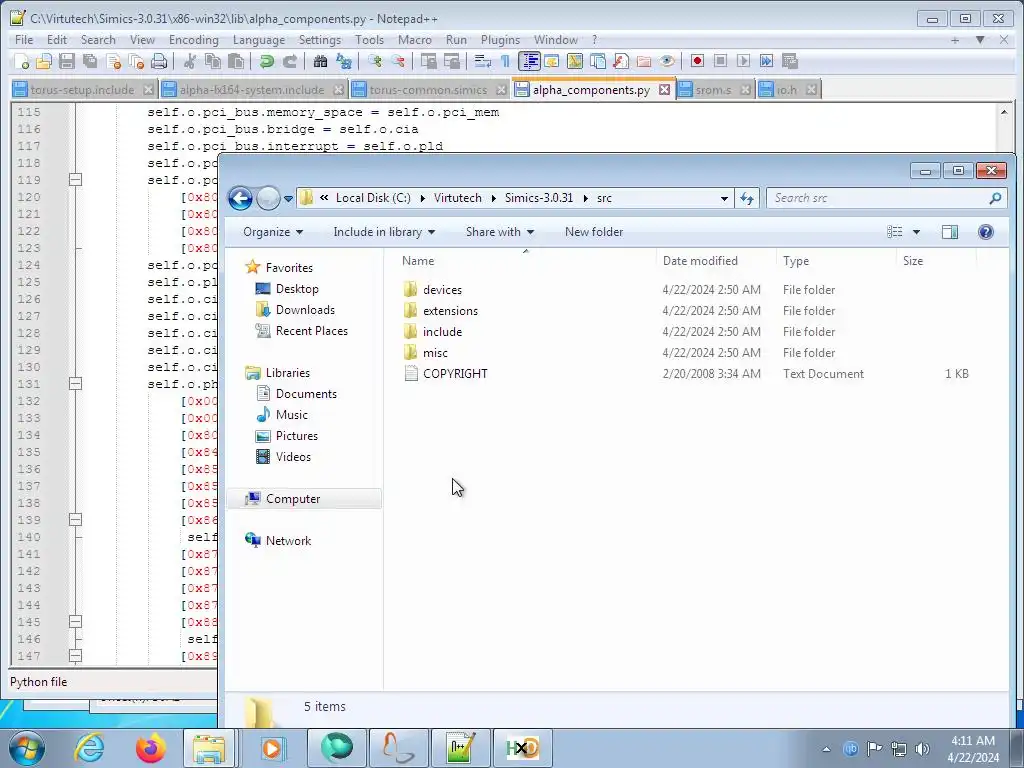Click the Open file toolbar icon
The height and width of the screenshot is (768, 1024).
point(44,61)
